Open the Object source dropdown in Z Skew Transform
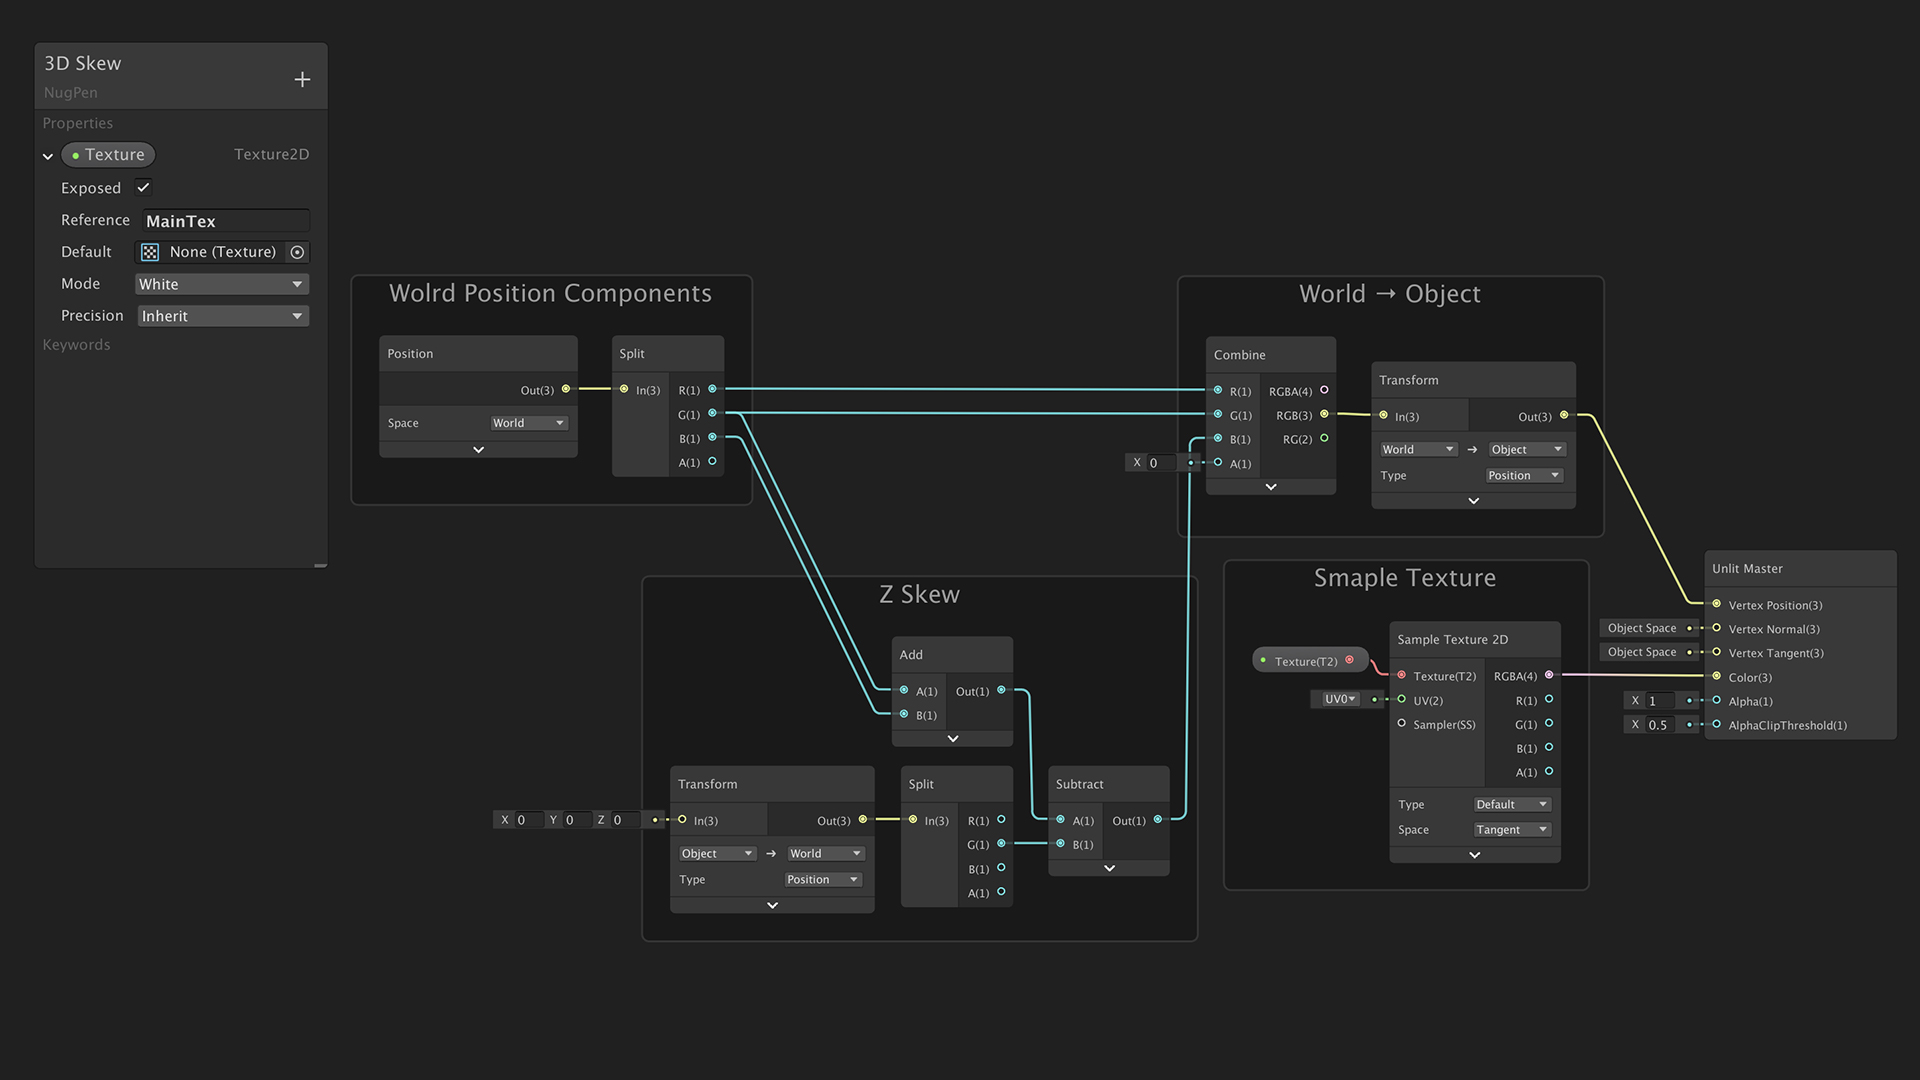This screenshot has height=1080, width=1920. point(717,853)
